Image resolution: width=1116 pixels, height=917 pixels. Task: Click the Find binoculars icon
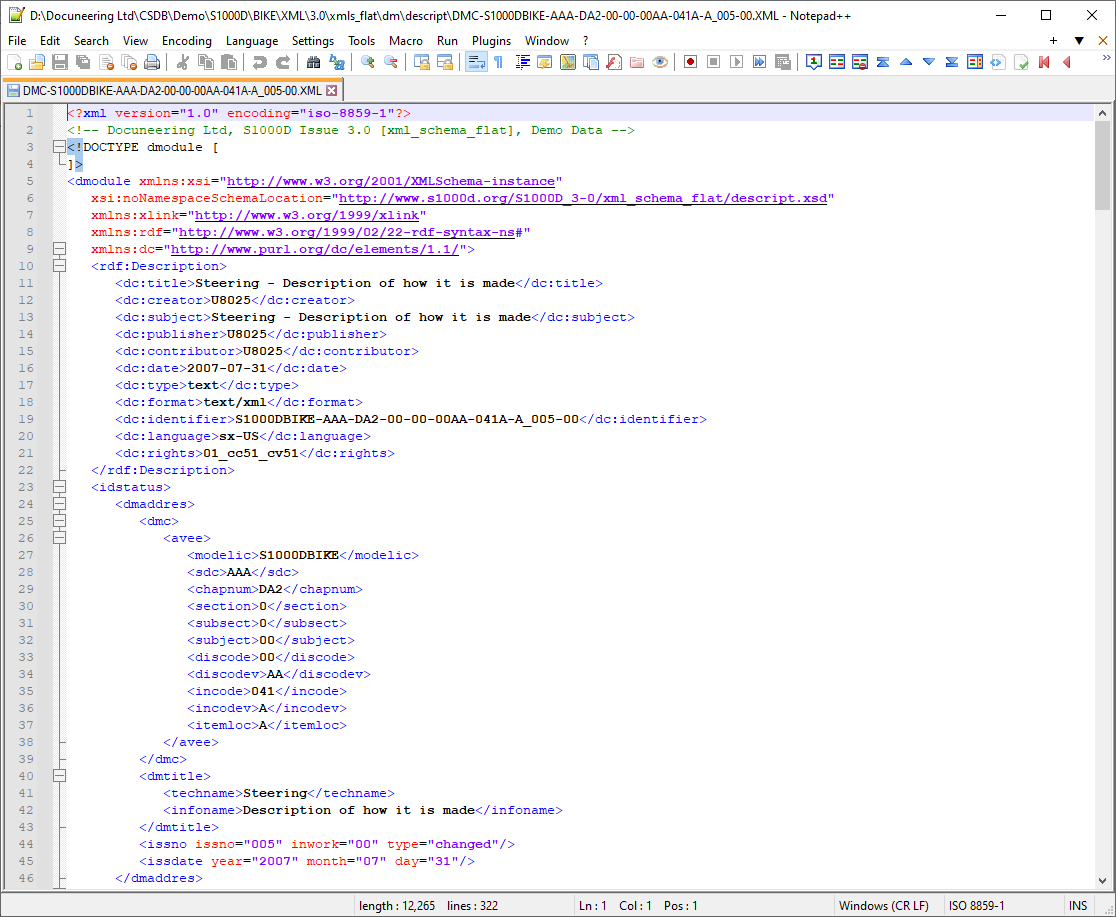pos(313,62)
